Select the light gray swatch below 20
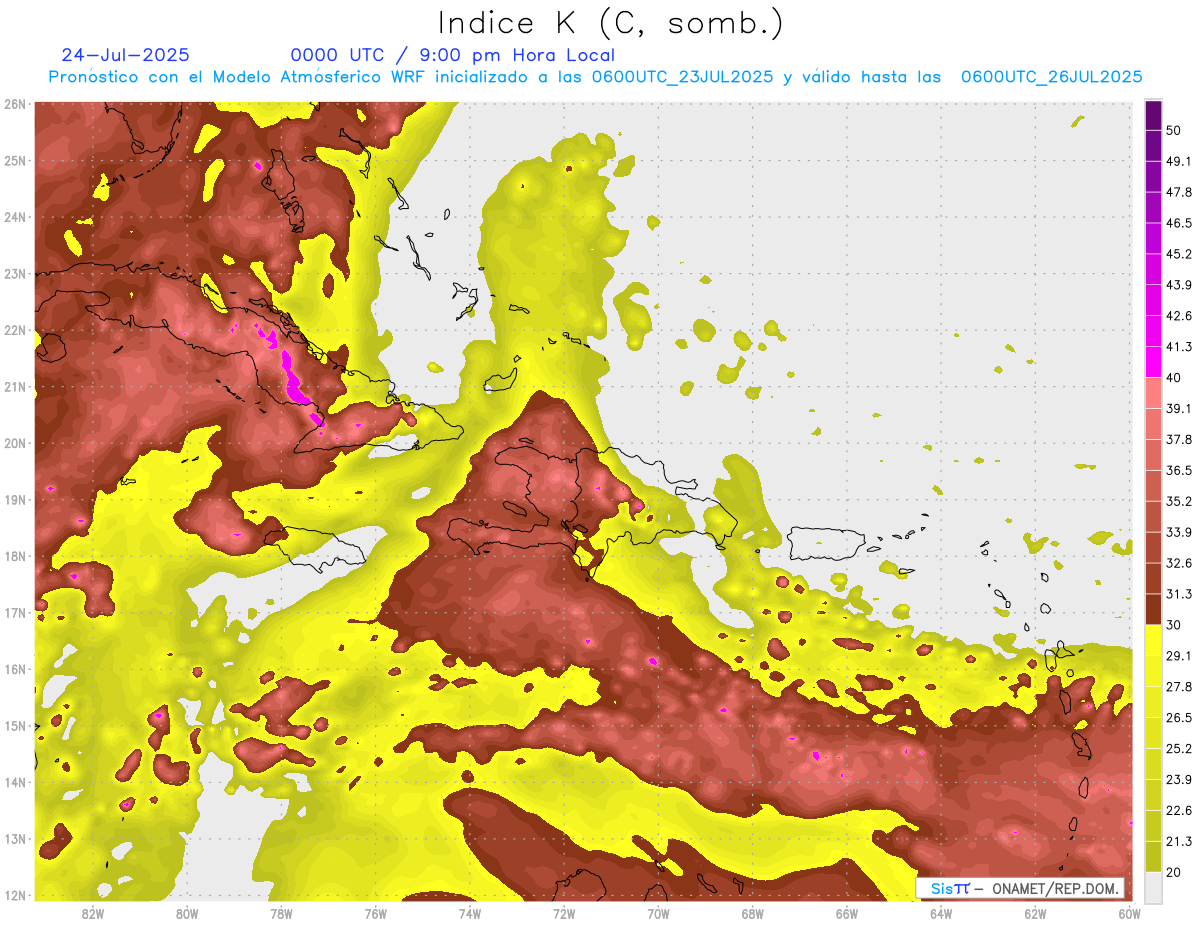Image resolution: width=1200 pixels, height=927 pixels. [1153, 887]
